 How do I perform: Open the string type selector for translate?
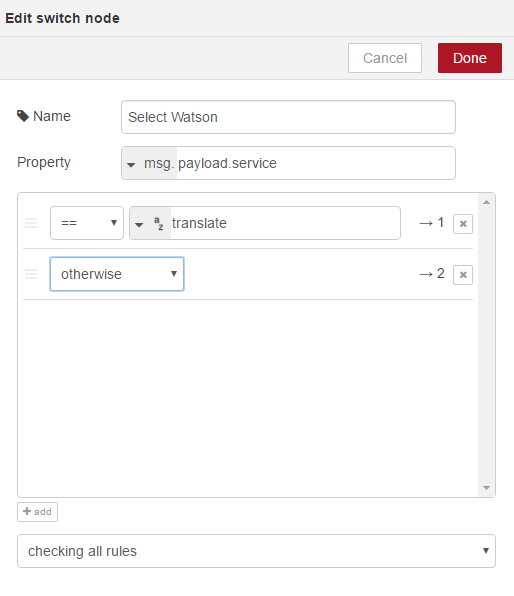pyautogui.click(x=150, y=223)
